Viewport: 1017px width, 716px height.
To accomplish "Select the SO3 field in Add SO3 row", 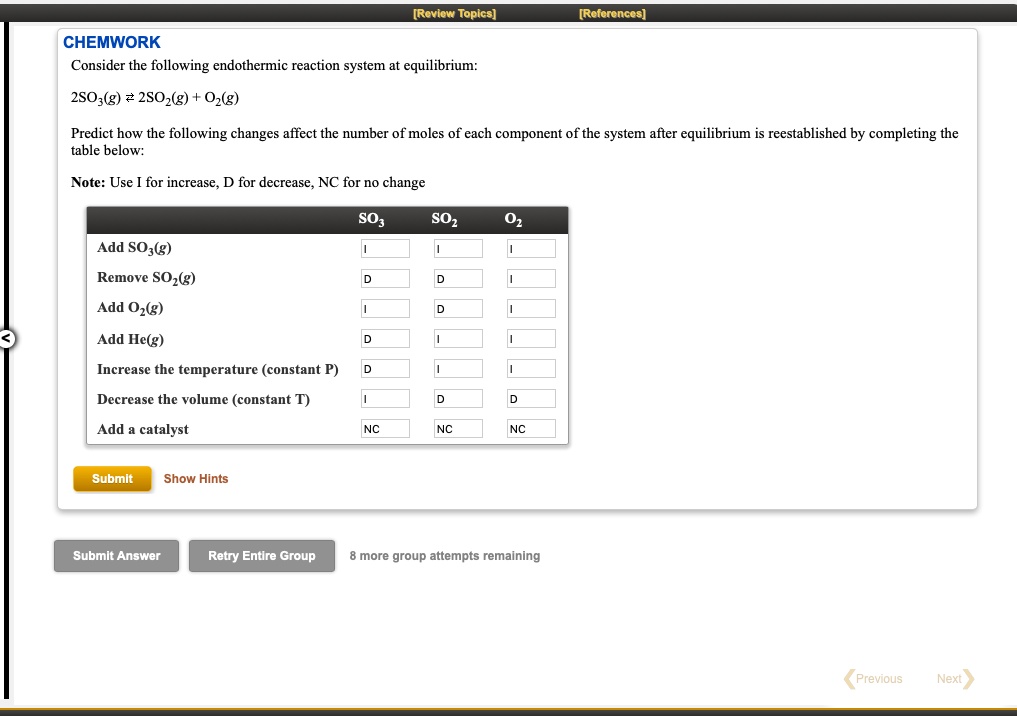I will coord(385,247).
